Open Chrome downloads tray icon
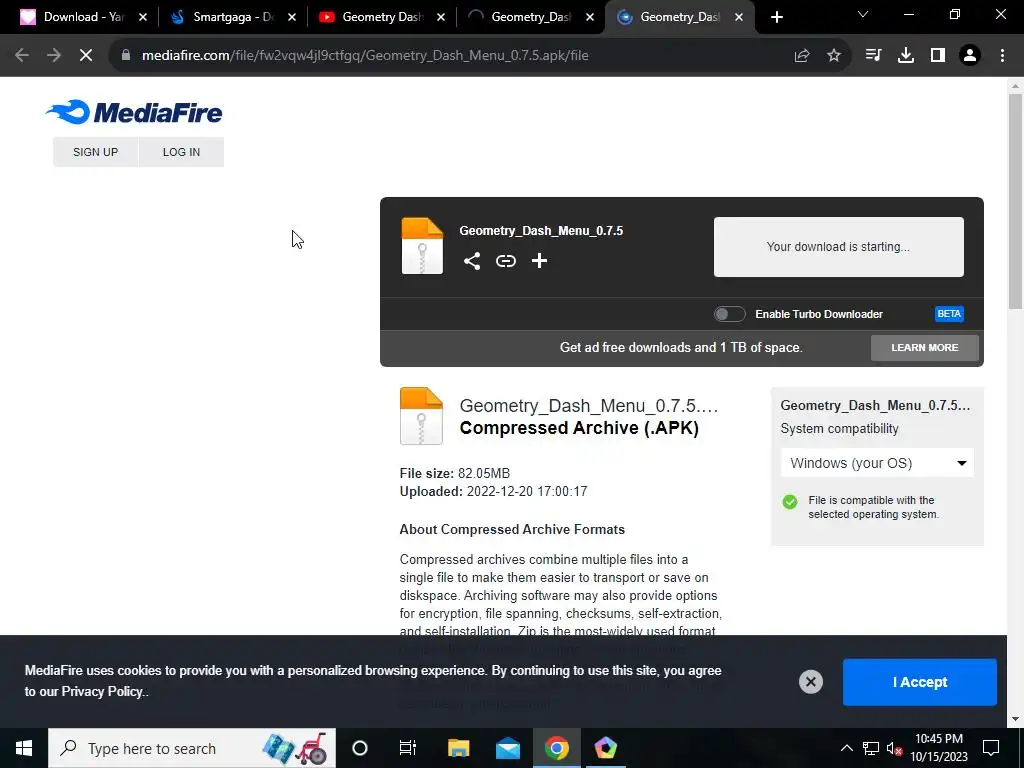The width and height of the screenshot is (1024, 768). tap(906, 56)
